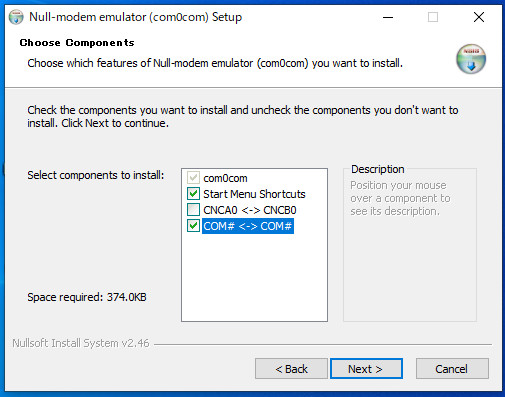Select the highlighted COM# <-> COM# entry
505x397 pixels.
(248, 226)
